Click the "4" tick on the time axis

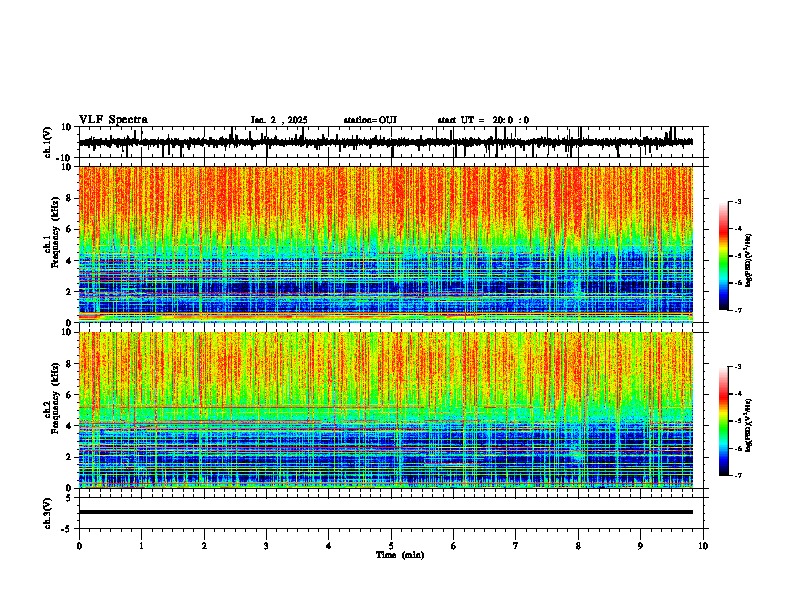click(329, 546)
